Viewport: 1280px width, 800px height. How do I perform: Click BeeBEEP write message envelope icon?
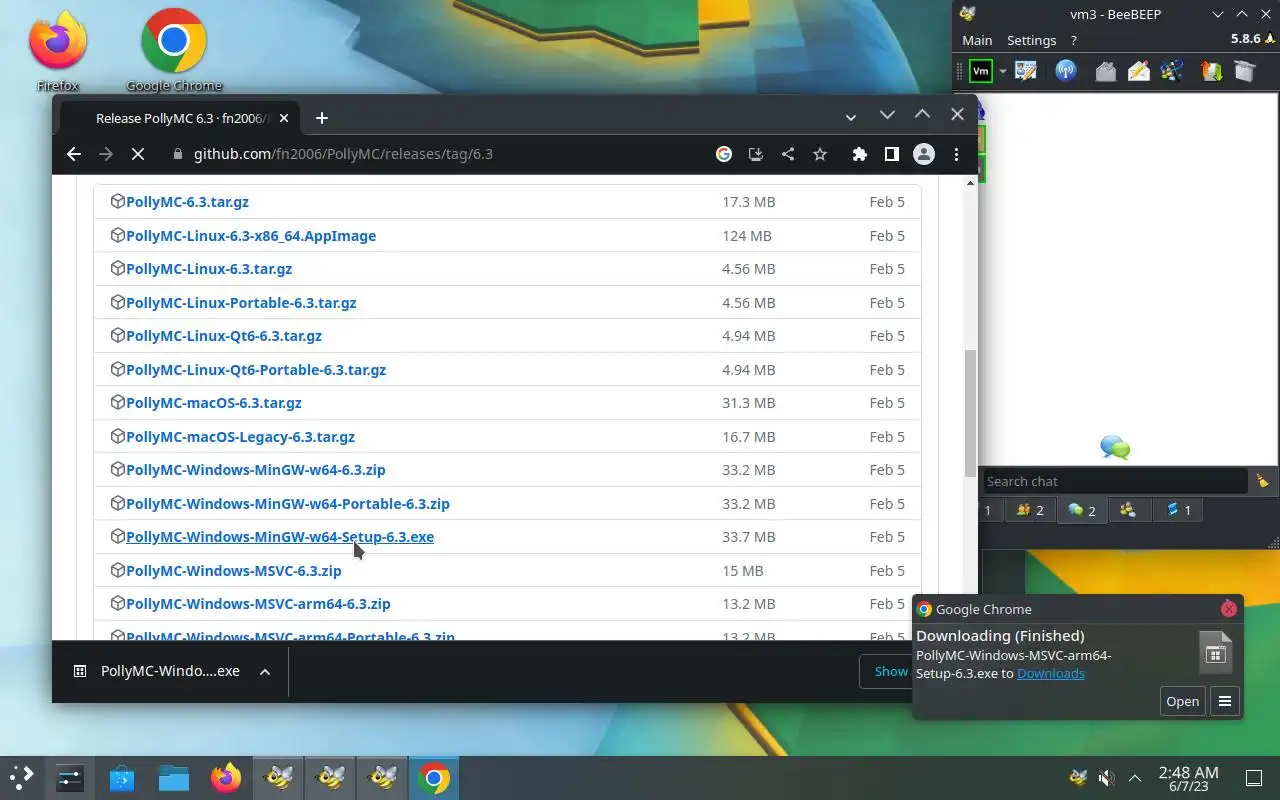[x=1138, y=71]
